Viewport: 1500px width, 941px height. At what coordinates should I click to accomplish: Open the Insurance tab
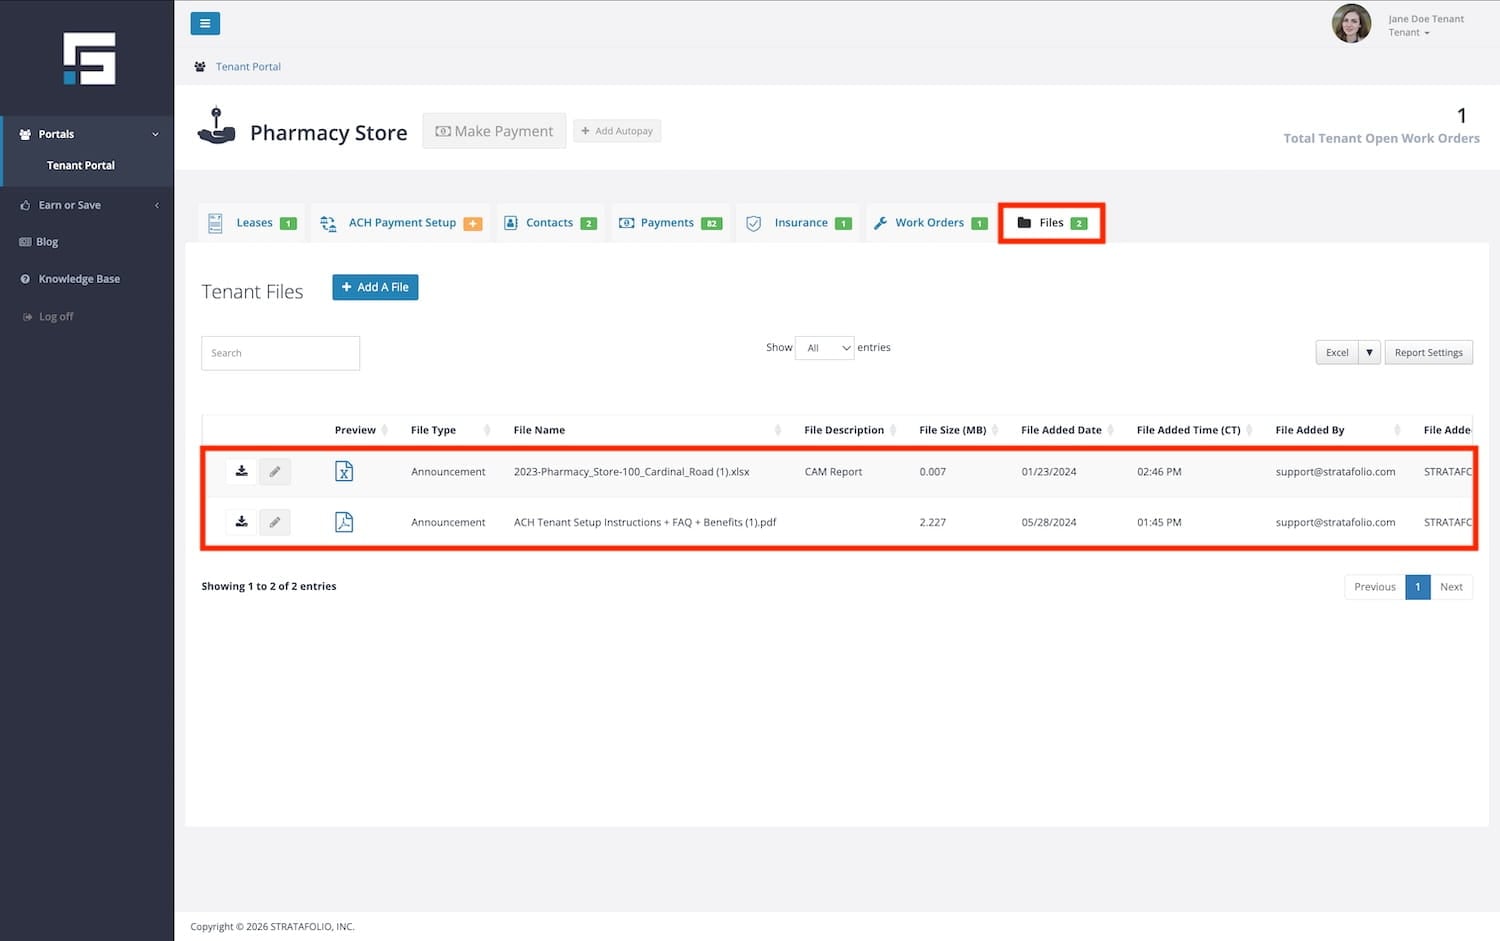coord(801,223)
